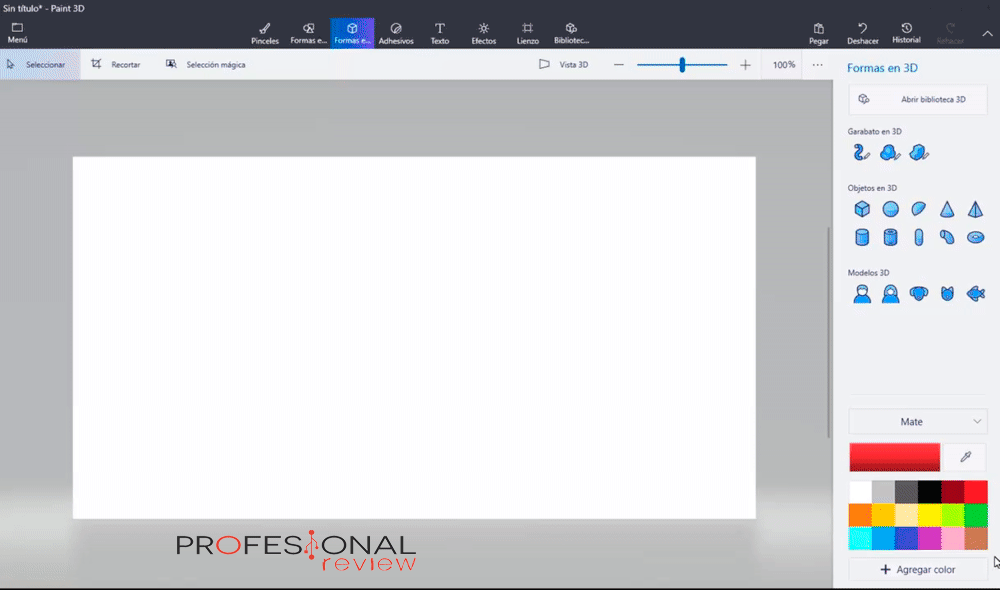Screen dimensions: 1000x590
Task: Open the Biblioteca 3D tab
Action: click(x=571, y=33)
